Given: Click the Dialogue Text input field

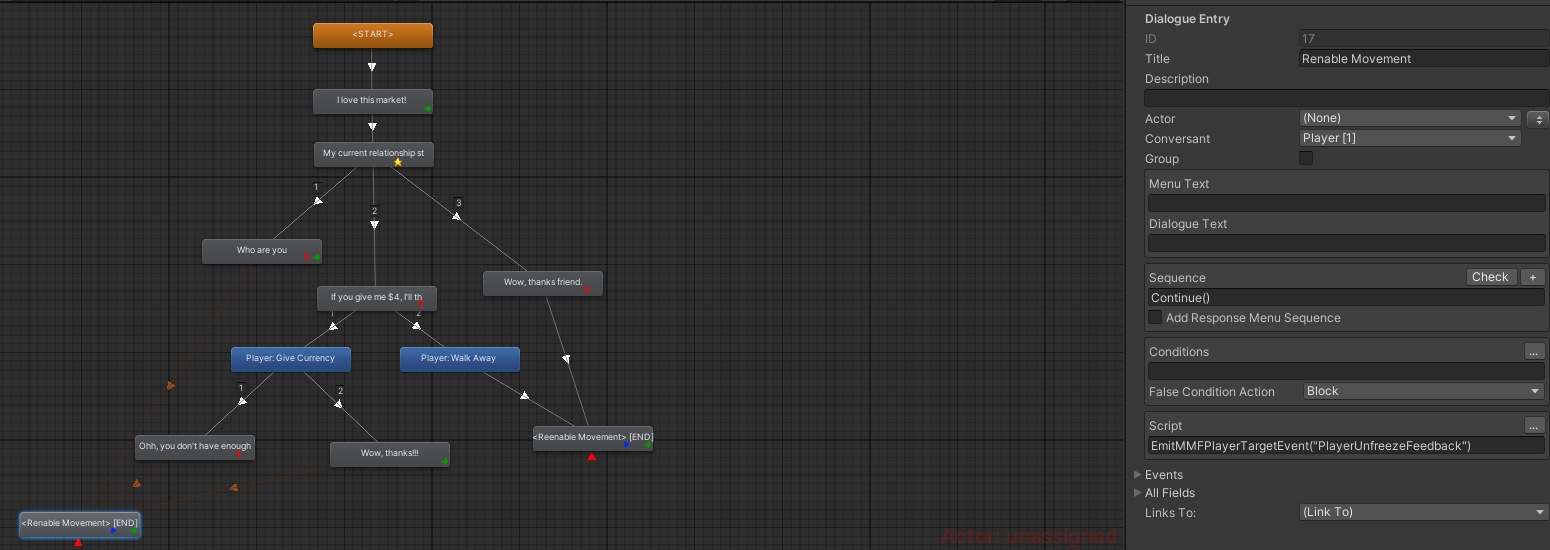Looking at the screenshot, I should [1346, 243].
